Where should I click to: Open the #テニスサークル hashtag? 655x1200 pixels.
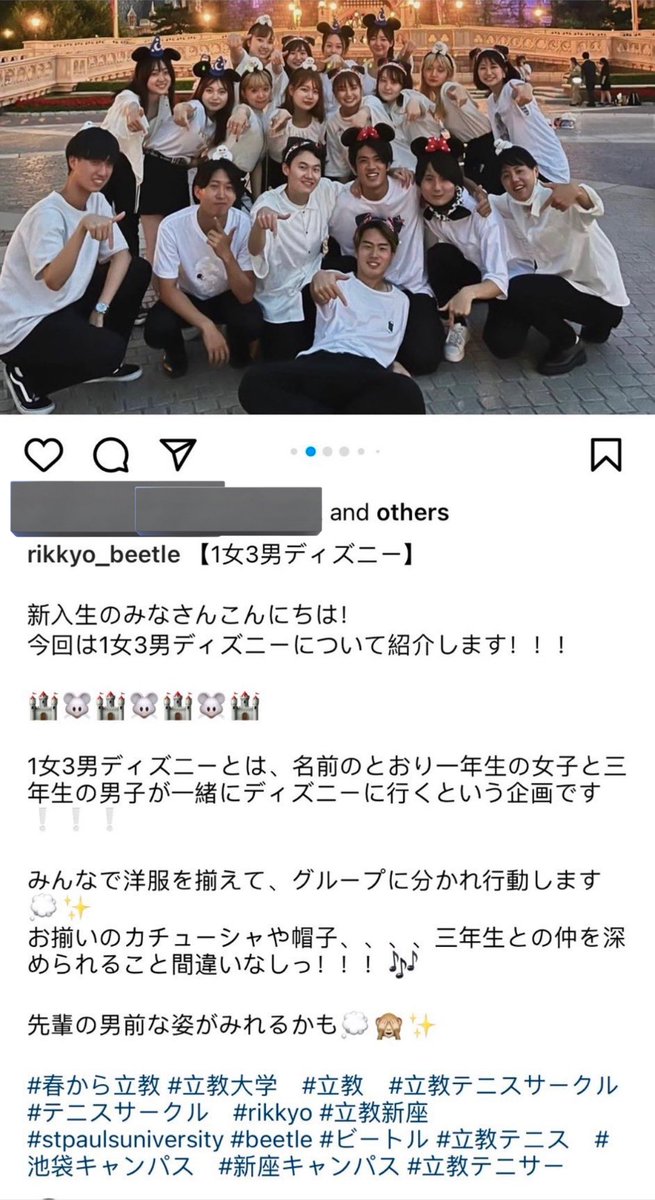pos(118,1112)
